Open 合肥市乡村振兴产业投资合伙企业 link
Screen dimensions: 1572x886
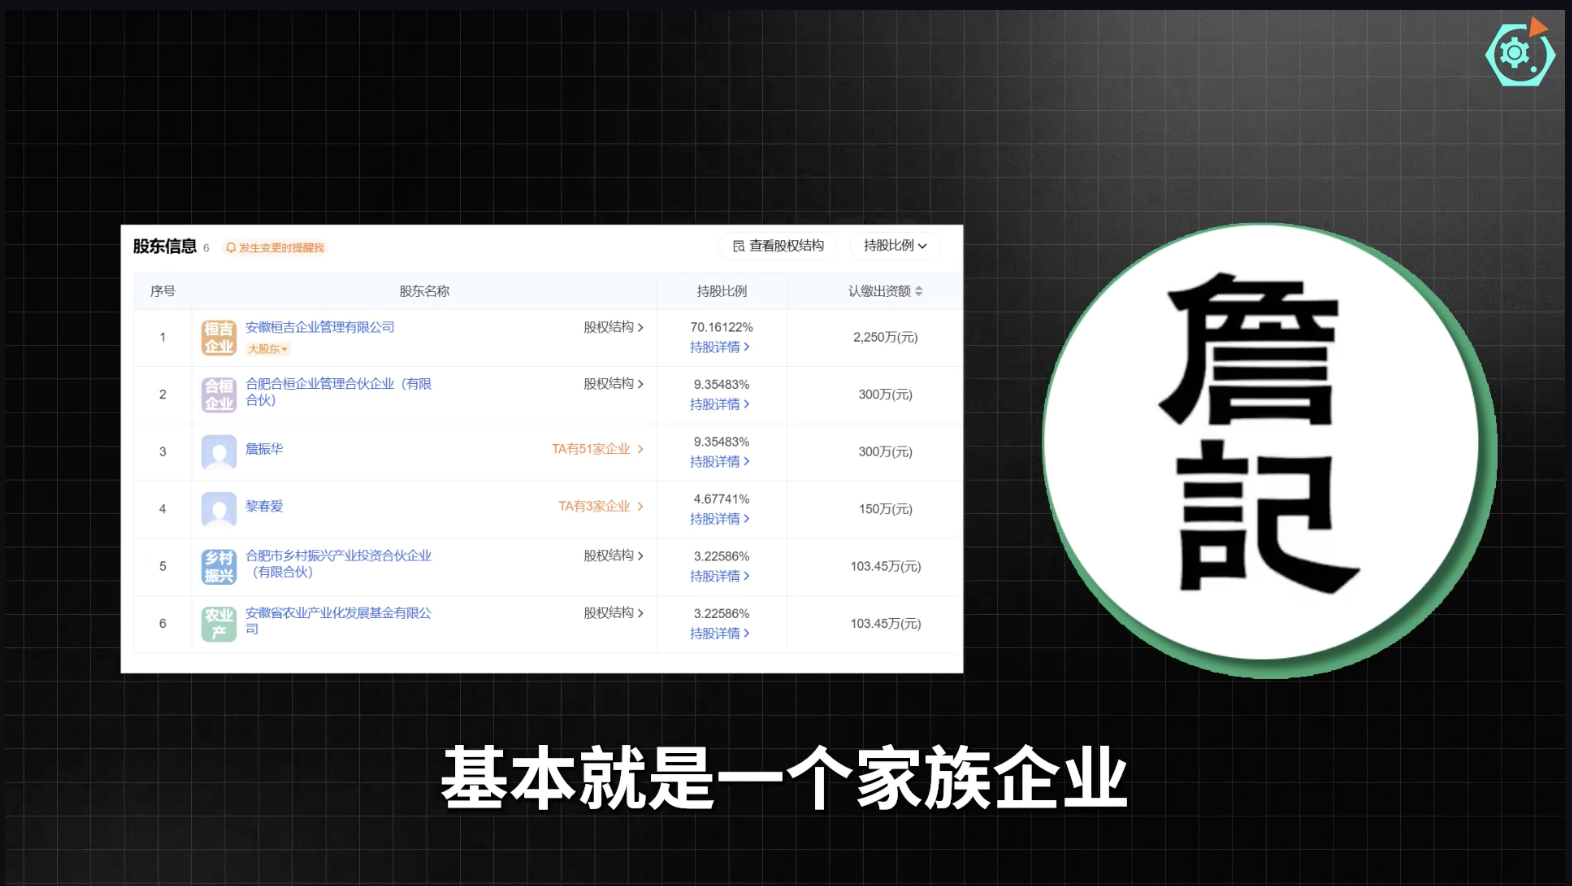(x=338, y=564)
